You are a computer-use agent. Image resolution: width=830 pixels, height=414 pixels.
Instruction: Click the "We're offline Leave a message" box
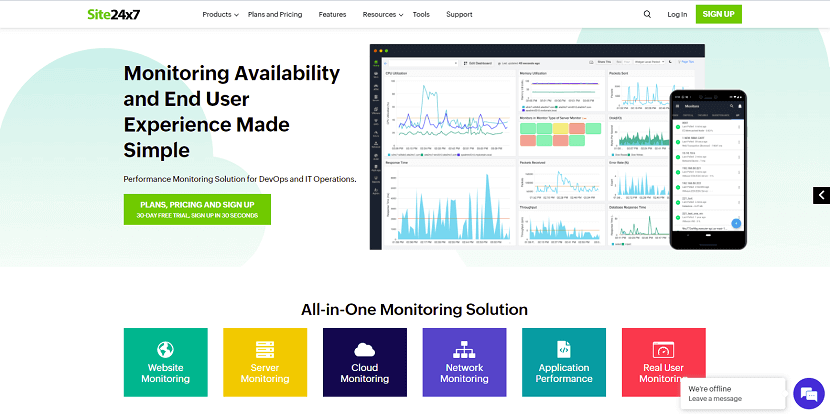[733, 393]
